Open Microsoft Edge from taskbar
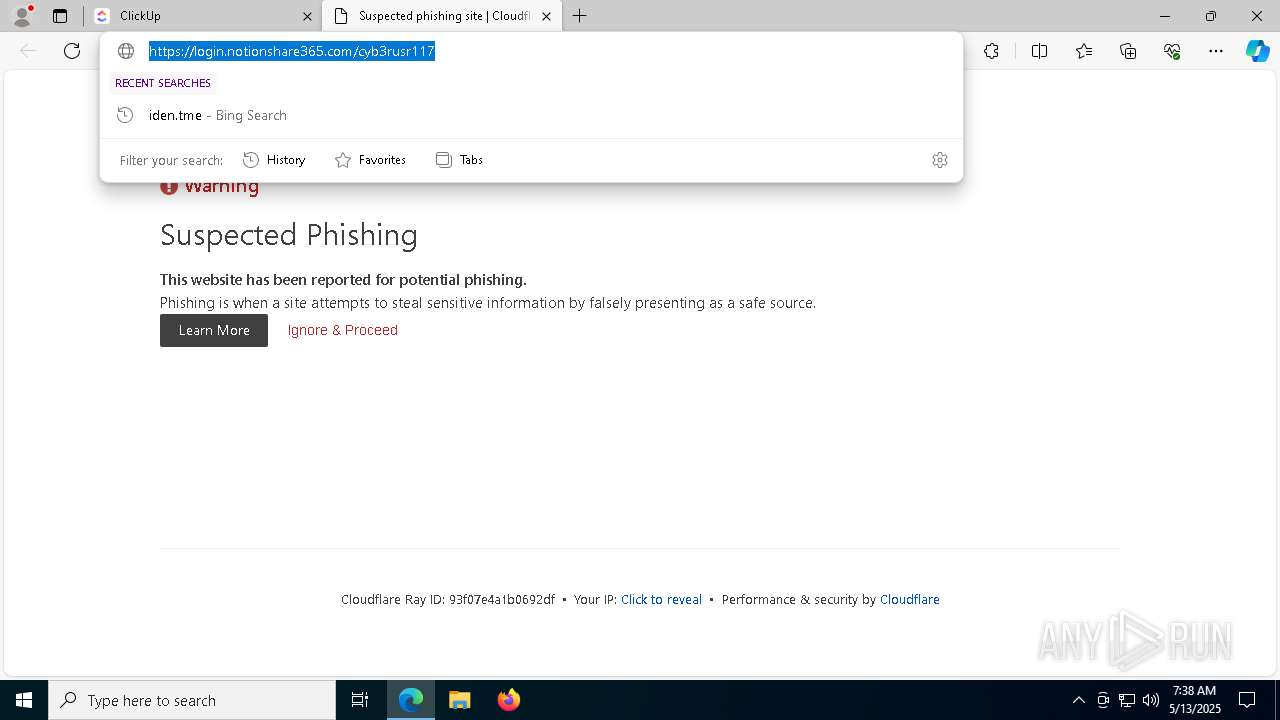This screenshot has width=1280, height=720. point(411,700)
